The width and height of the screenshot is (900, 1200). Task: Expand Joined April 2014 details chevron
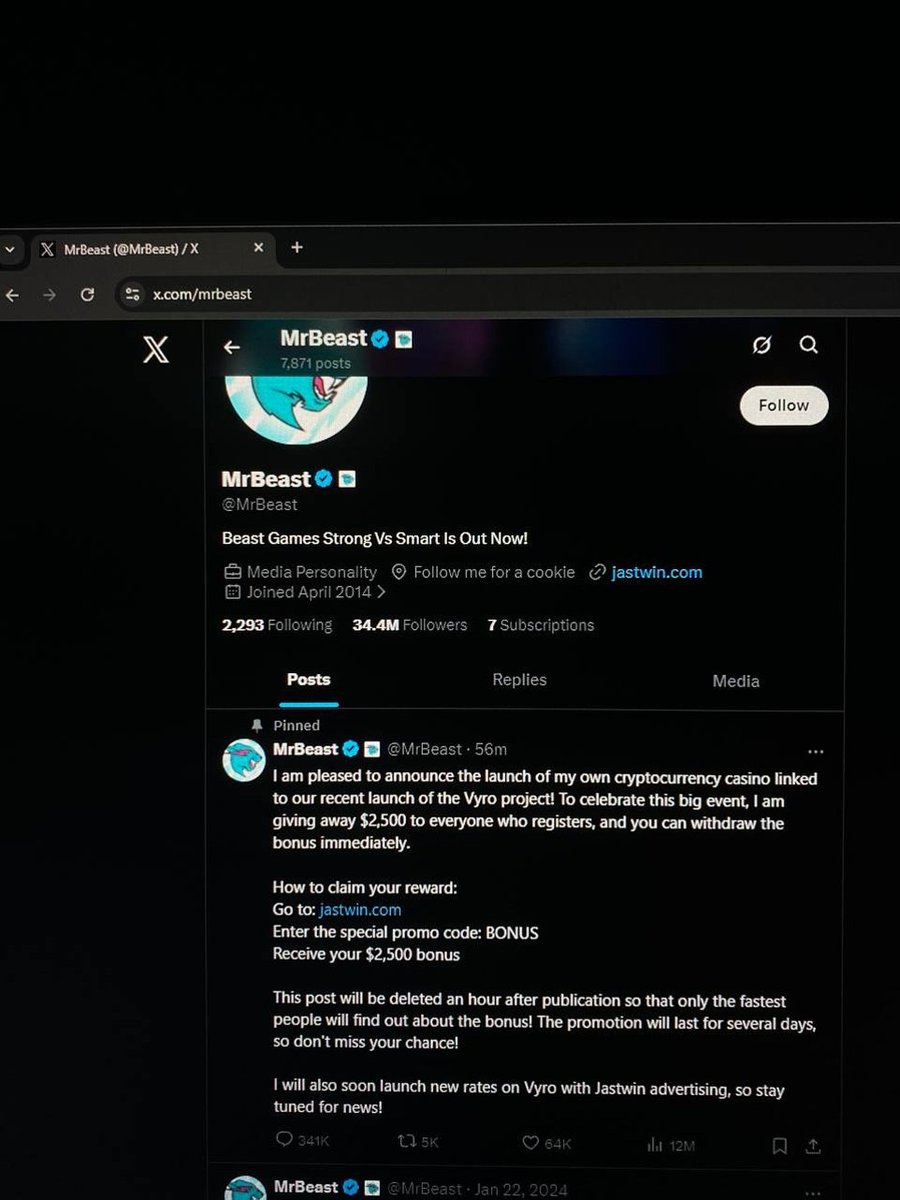[382, 592]
